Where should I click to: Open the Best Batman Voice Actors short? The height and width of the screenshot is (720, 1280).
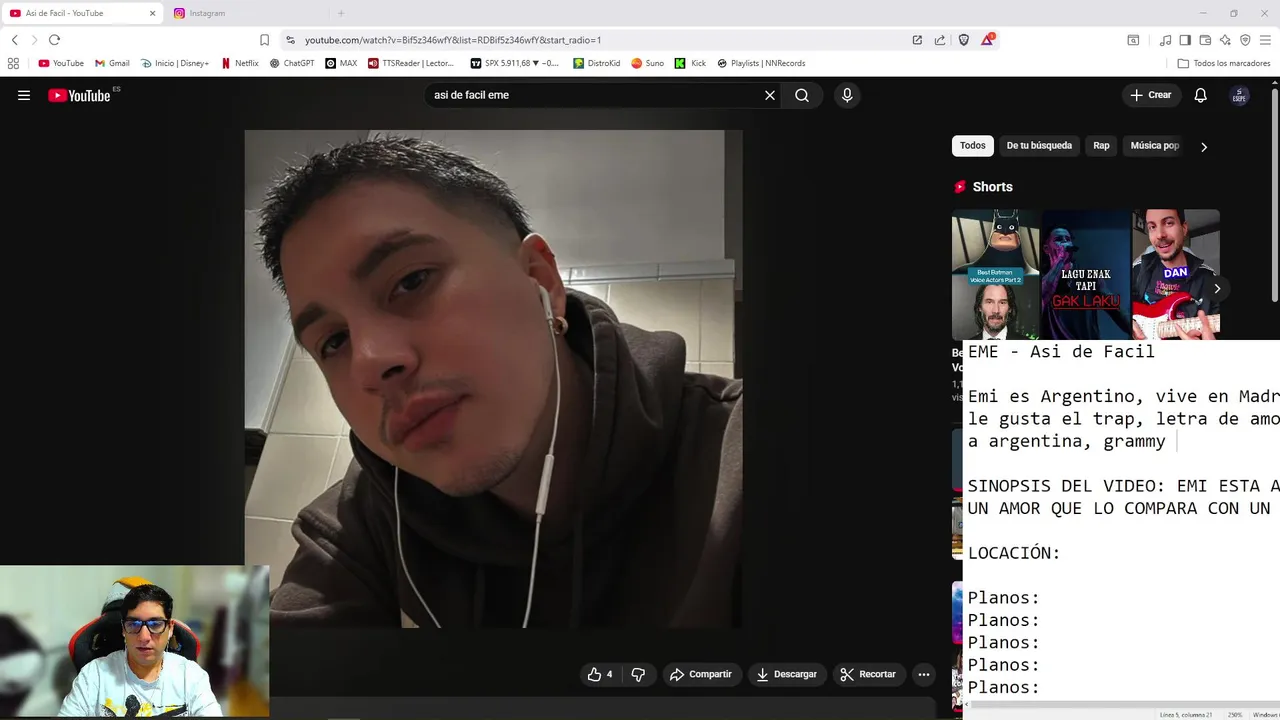pos(995,275)
